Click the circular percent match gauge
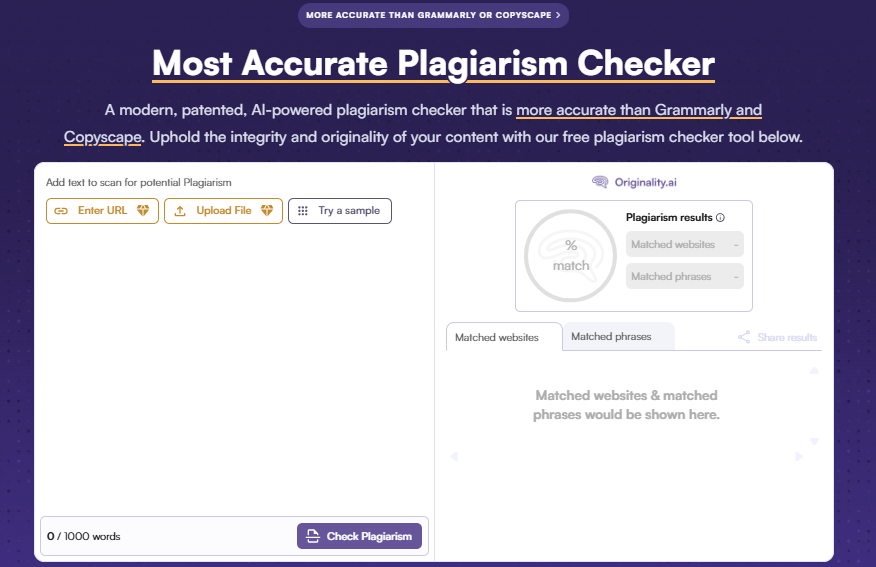The width and height of the screenshot is (876, 567). coord(570,256)
